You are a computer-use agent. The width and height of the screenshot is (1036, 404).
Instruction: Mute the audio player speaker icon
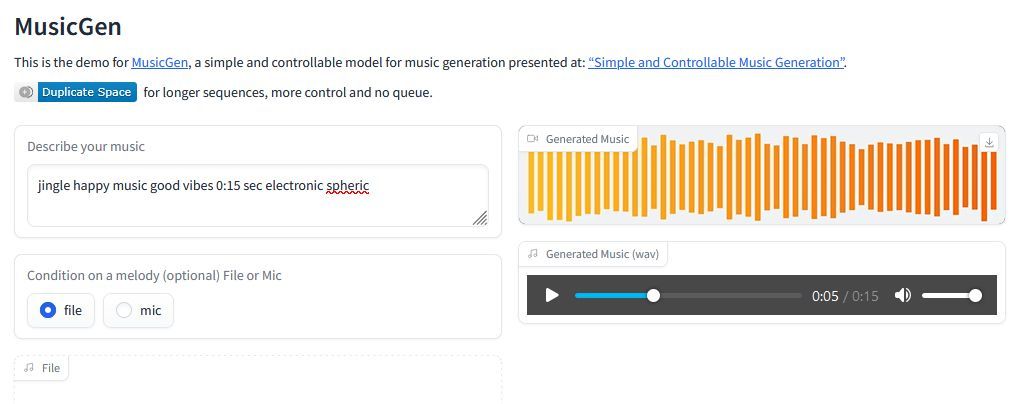tap(903, 295)
